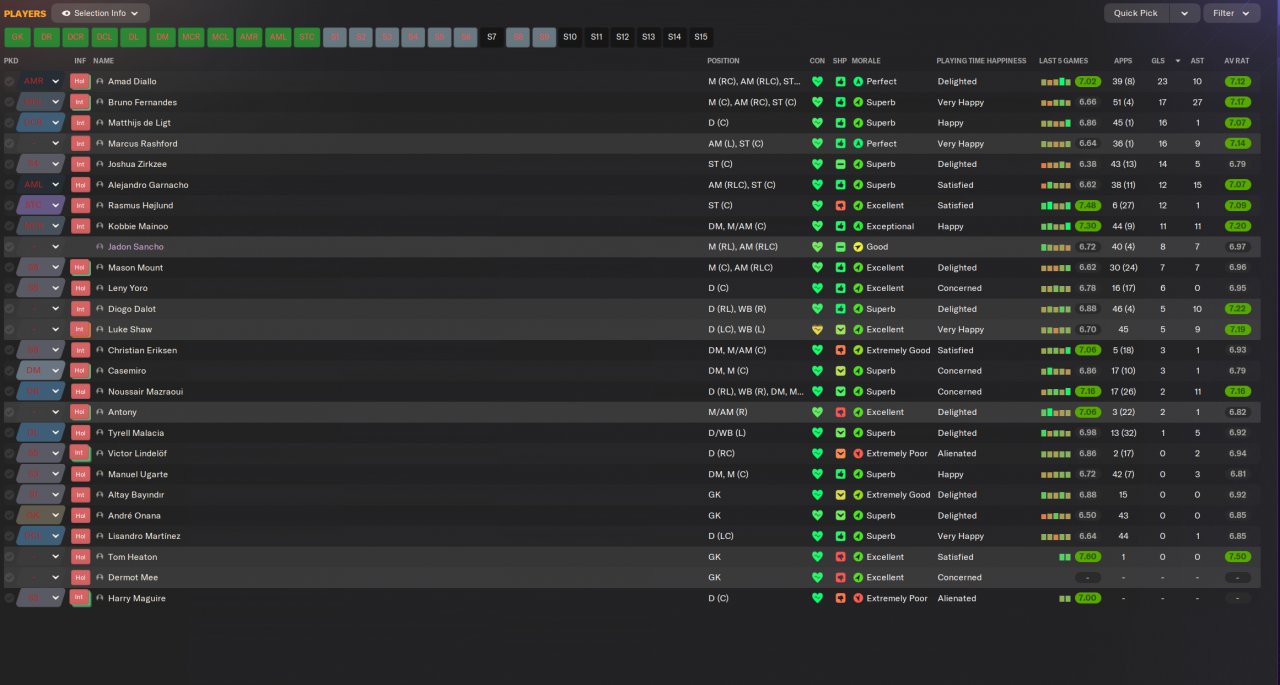Viewport: 1280px width, 685px height.
Task: Click the player icon beside Jadon Sancho's name
Action: (x=100, y=247)
